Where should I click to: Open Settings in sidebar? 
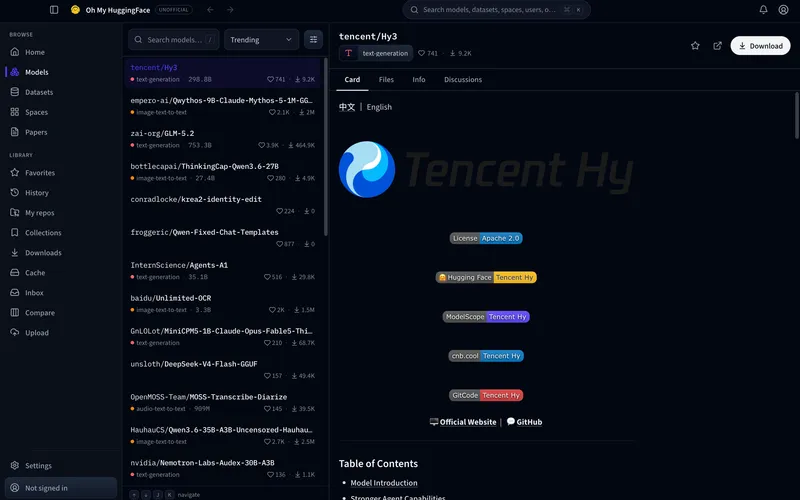pos(61,465)
